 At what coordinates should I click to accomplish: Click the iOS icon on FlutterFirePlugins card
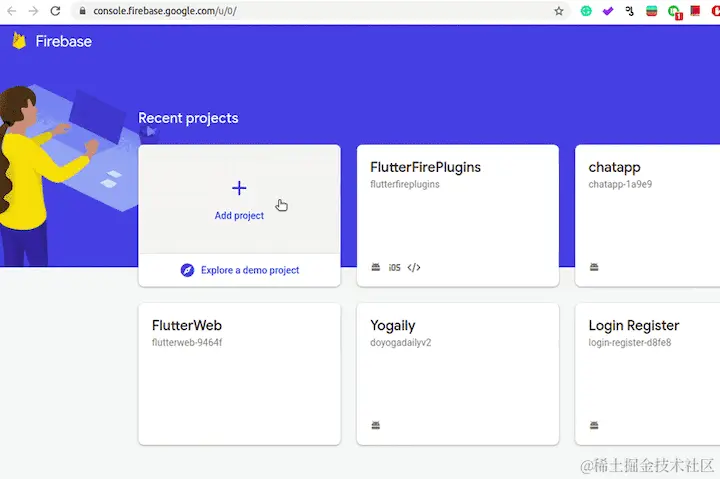[394, 267]
